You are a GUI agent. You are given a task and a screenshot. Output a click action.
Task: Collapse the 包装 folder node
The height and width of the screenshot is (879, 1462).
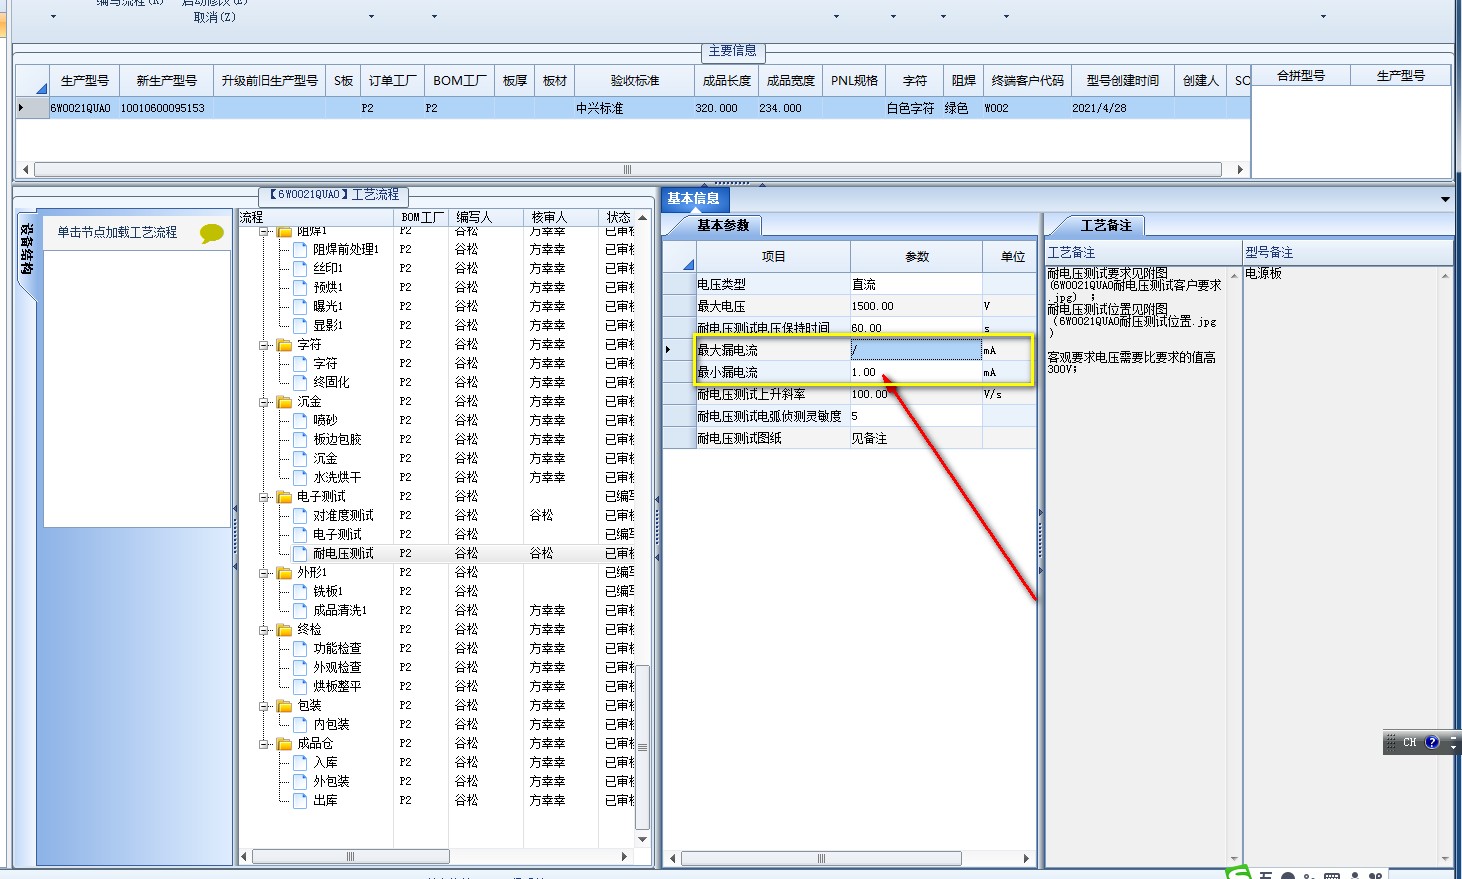[266, 705]
